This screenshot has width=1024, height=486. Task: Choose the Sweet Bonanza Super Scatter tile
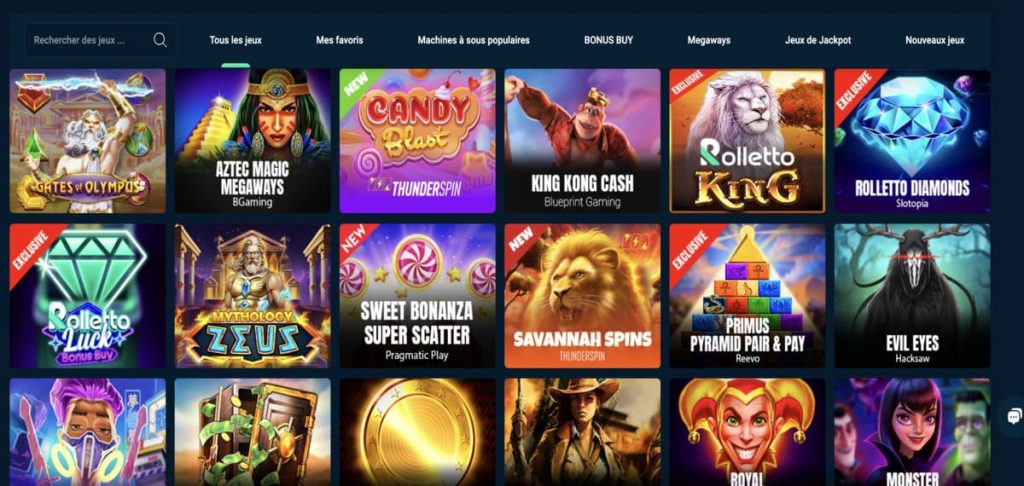point(417,296)
